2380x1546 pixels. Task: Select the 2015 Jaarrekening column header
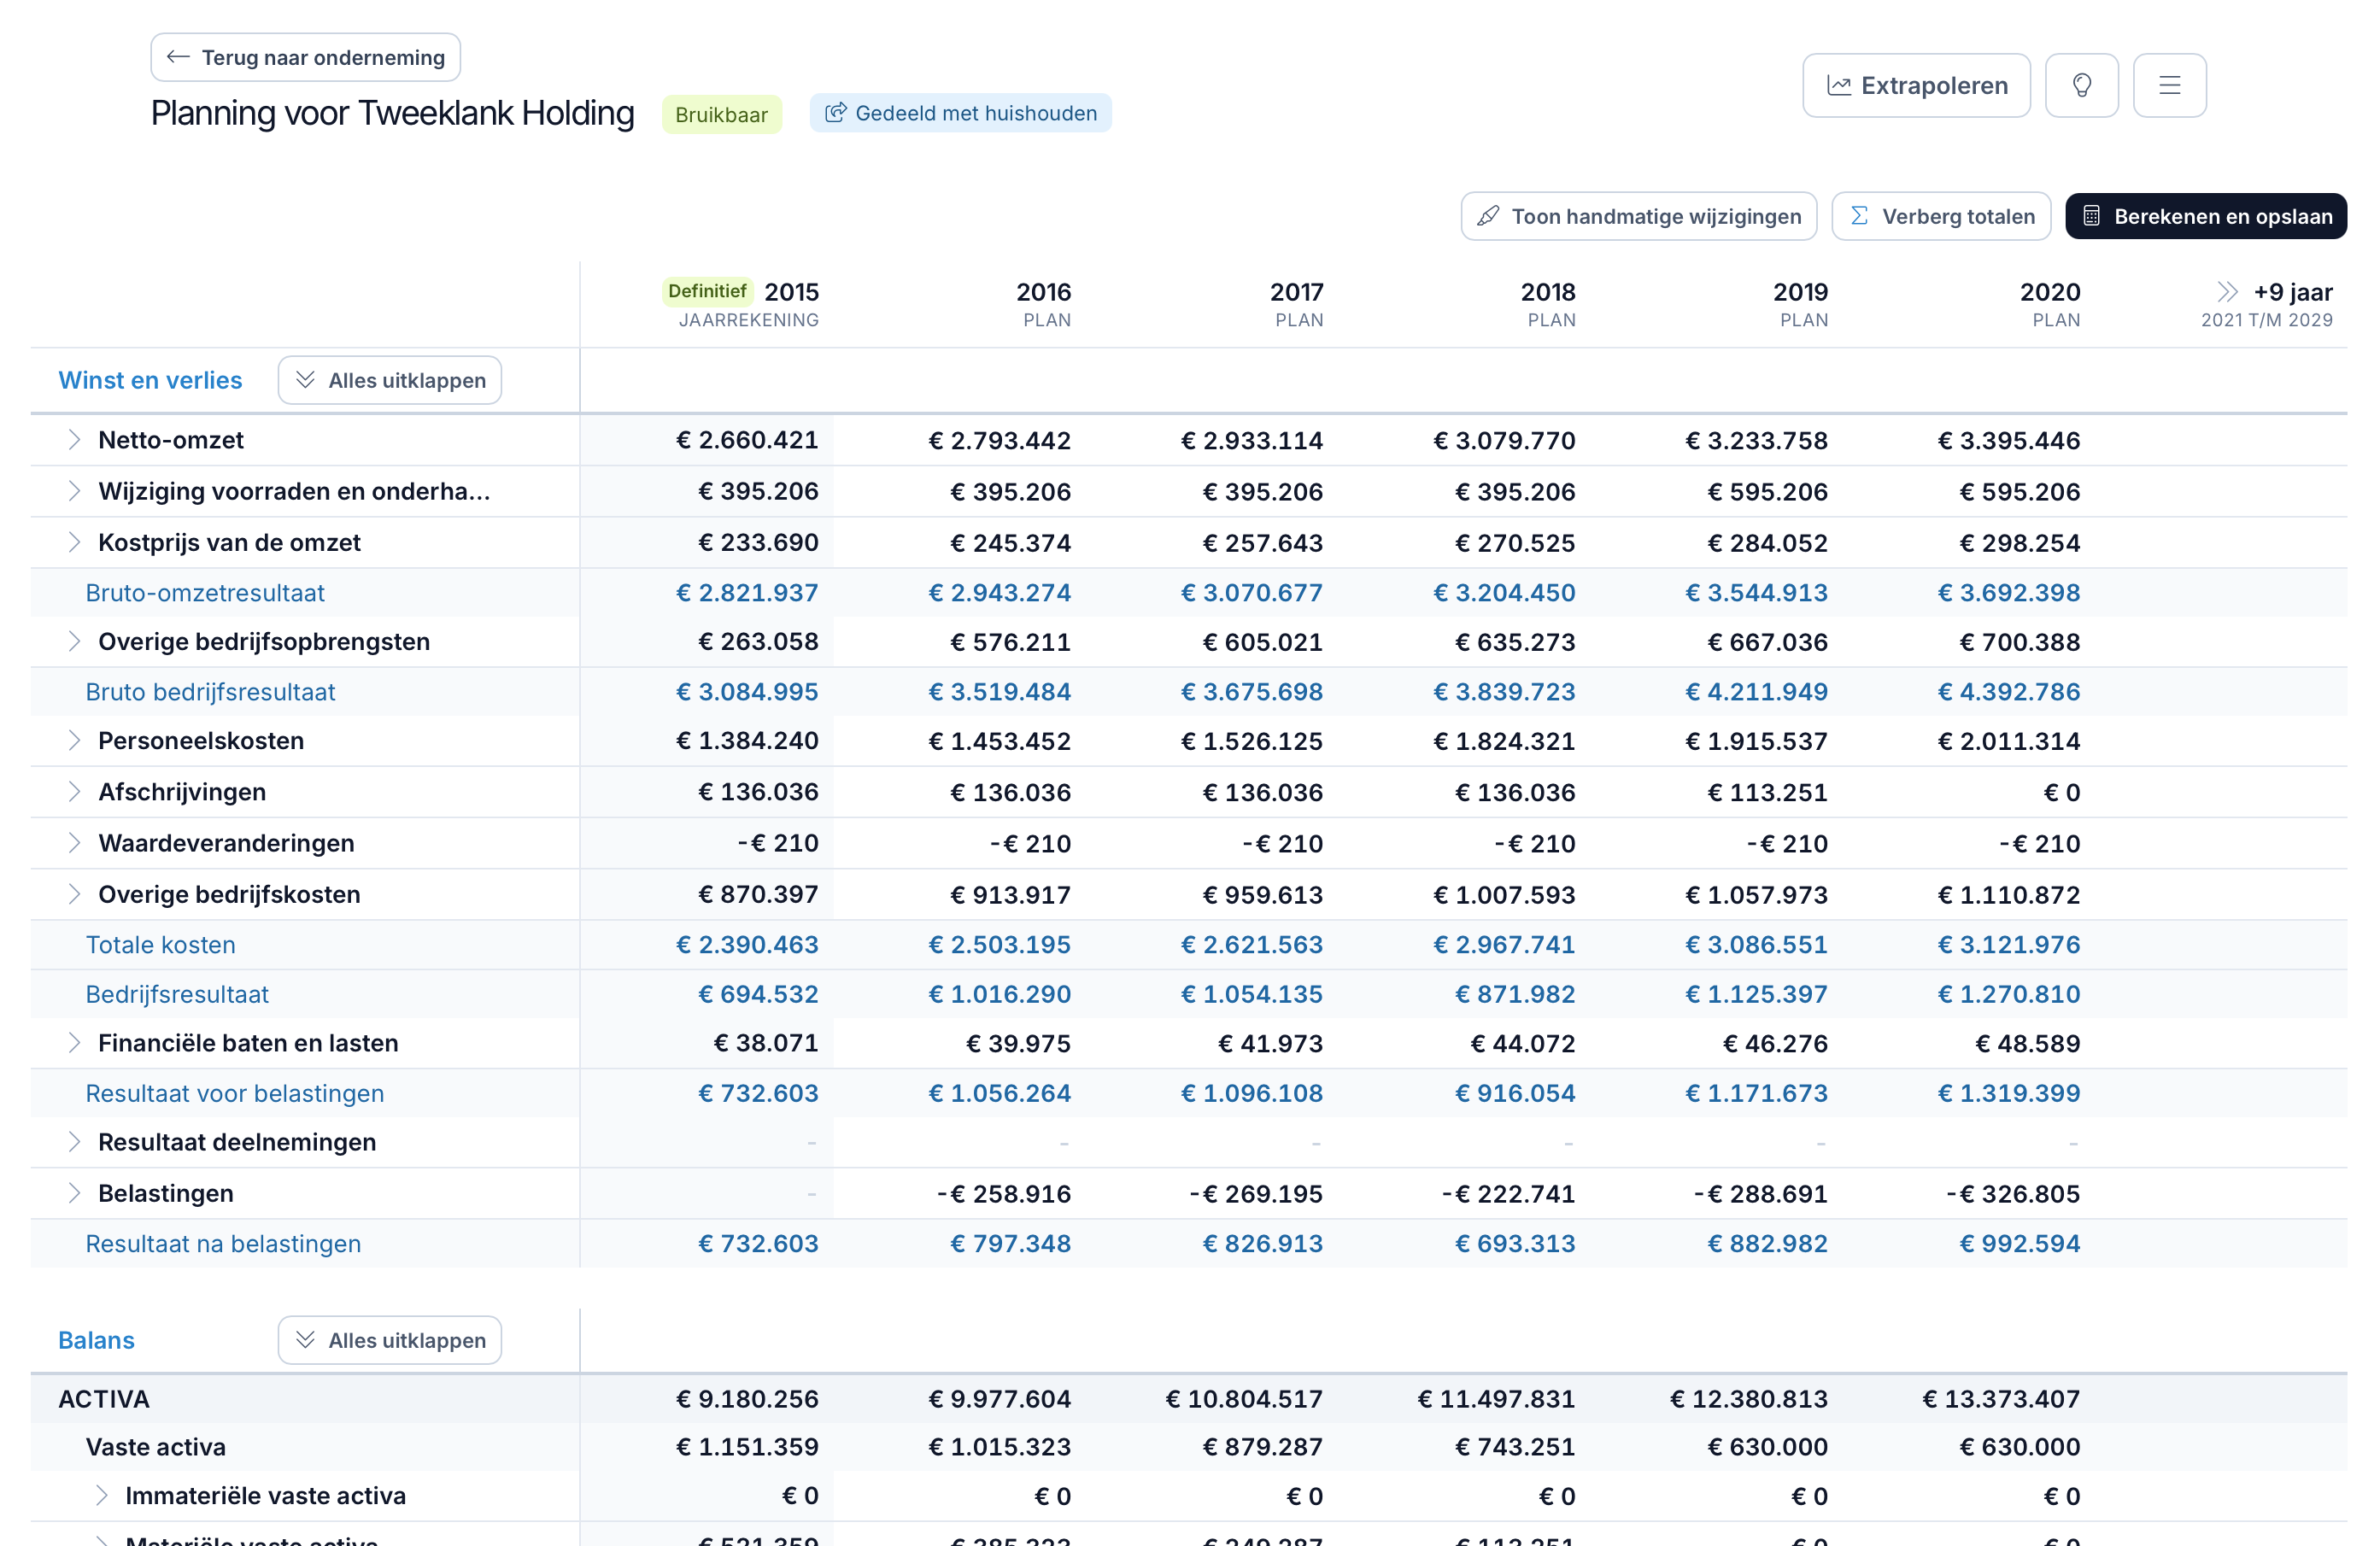coord(740,304)
